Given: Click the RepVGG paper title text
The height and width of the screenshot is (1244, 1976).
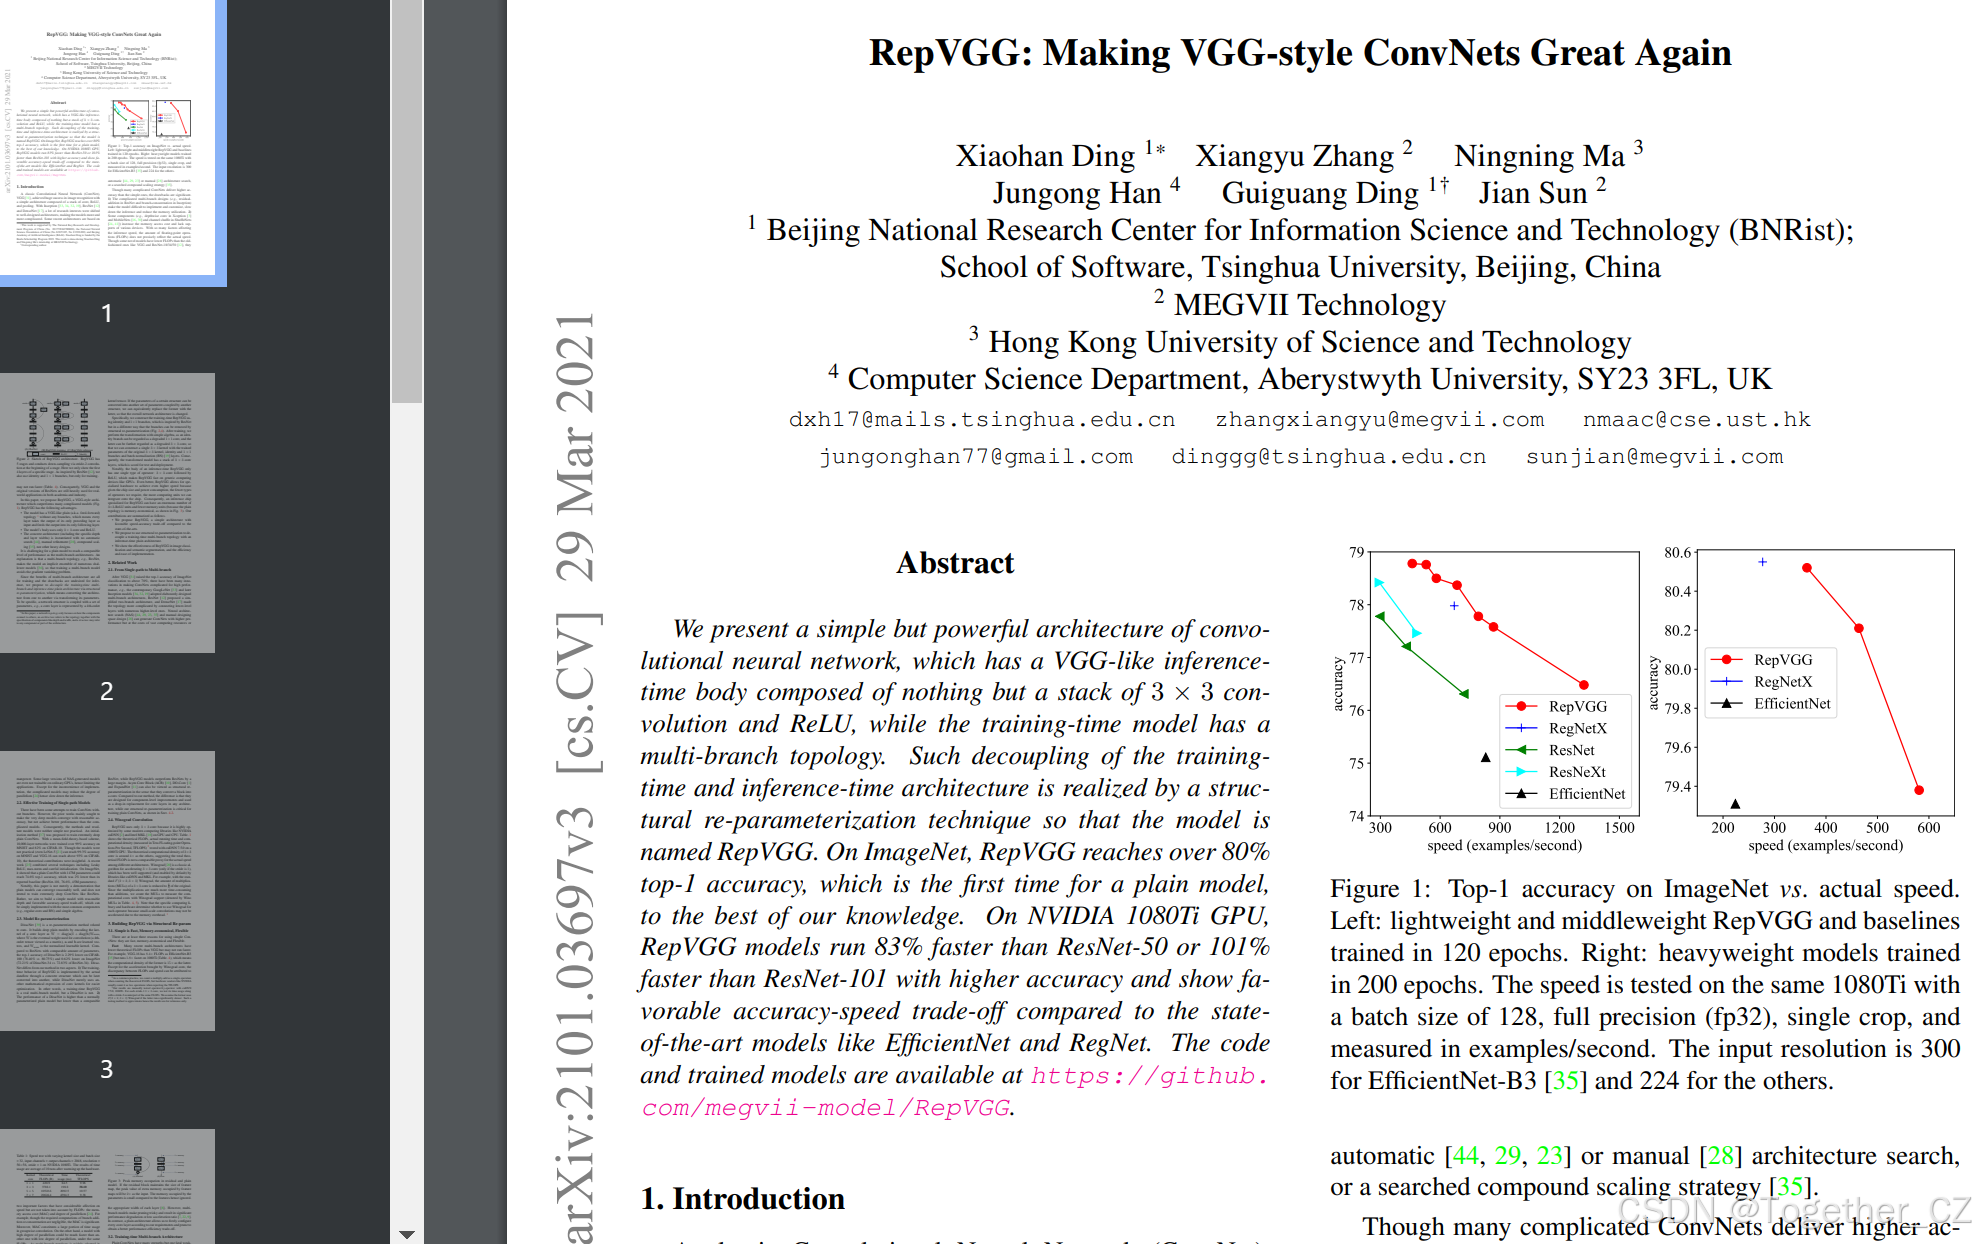Looking at the screenshot, I should 1299,53.
